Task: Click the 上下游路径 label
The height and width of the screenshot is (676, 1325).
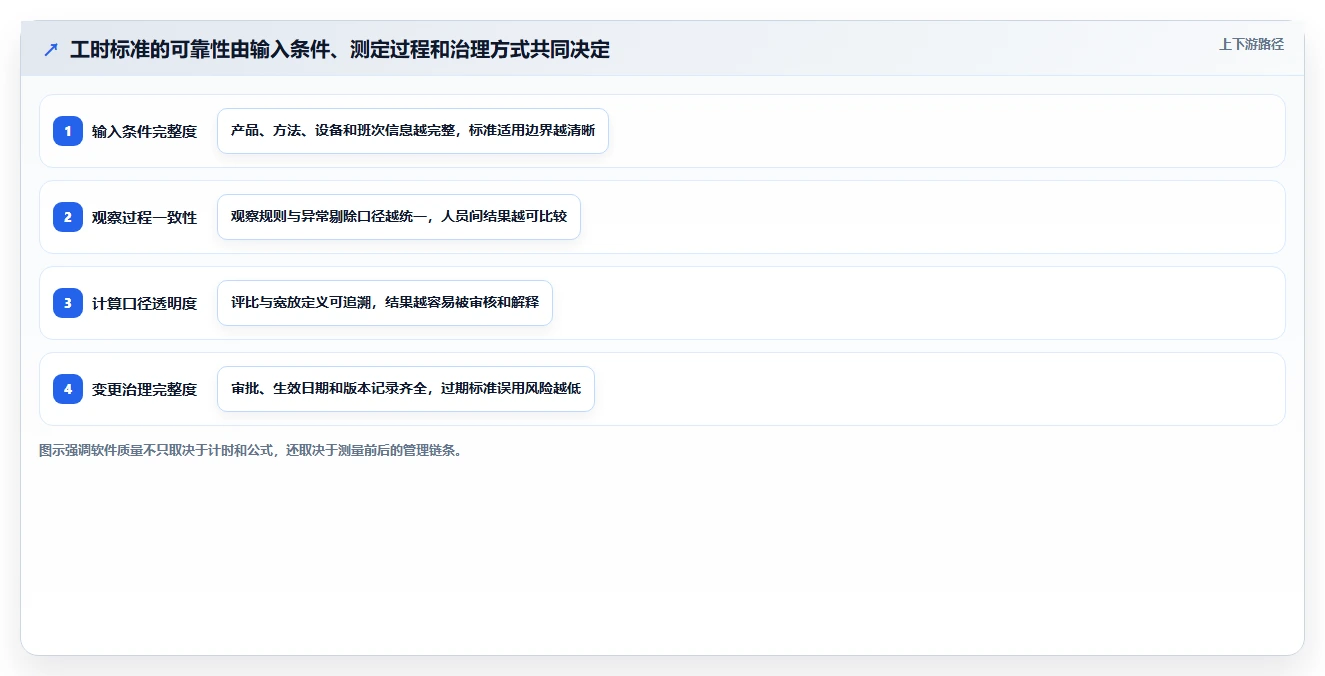Action: (1251, 44)
